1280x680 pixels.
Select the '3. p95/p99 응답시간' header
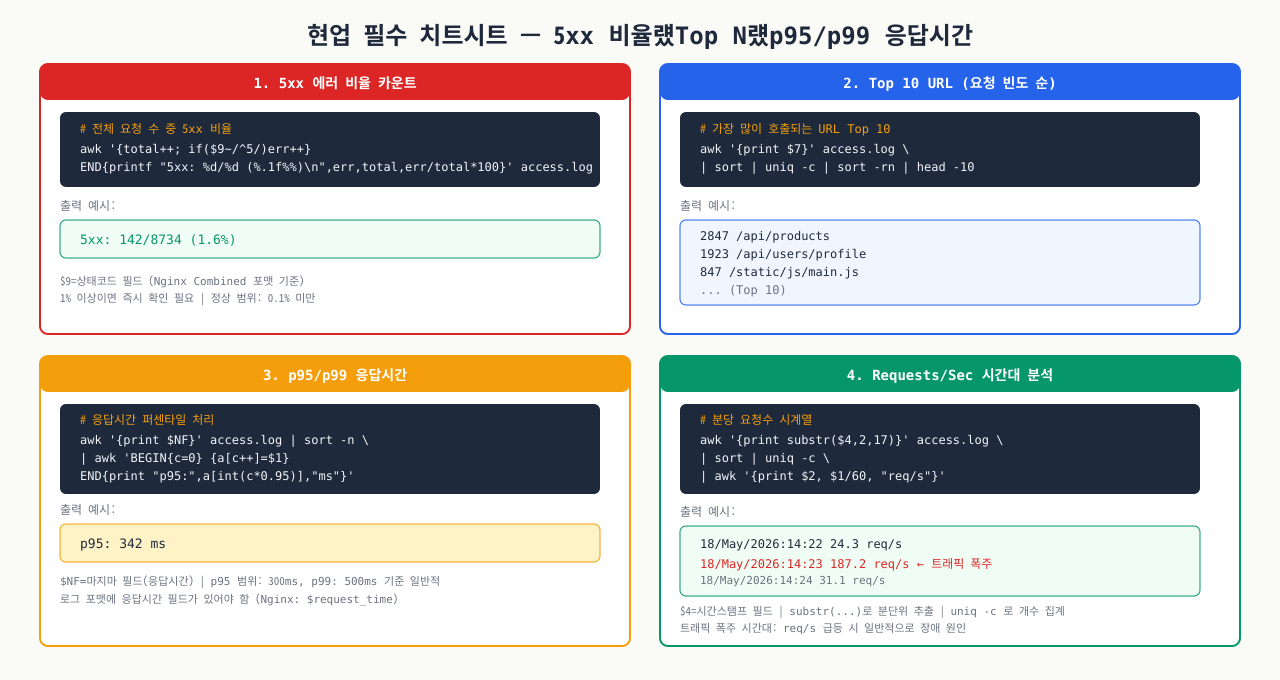(x=335, y=375)
